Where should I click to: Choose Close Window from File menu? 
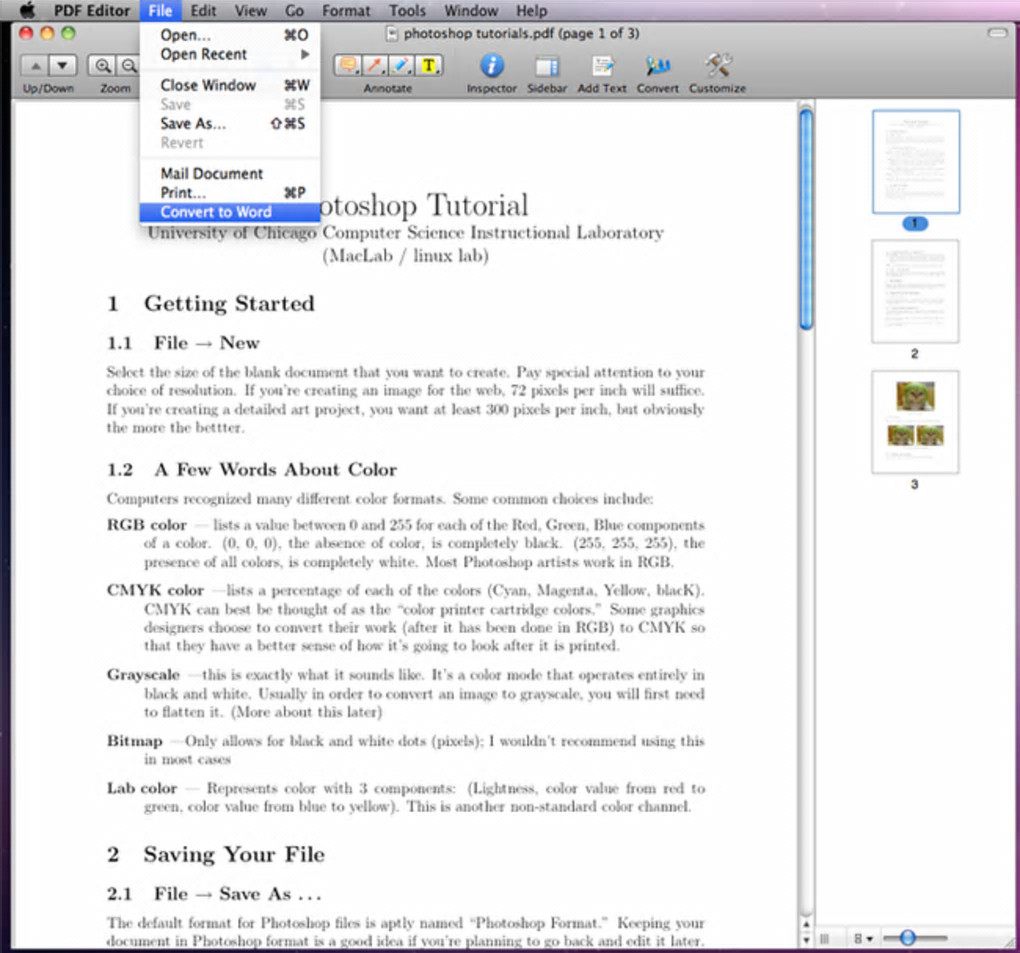point(230,85)
